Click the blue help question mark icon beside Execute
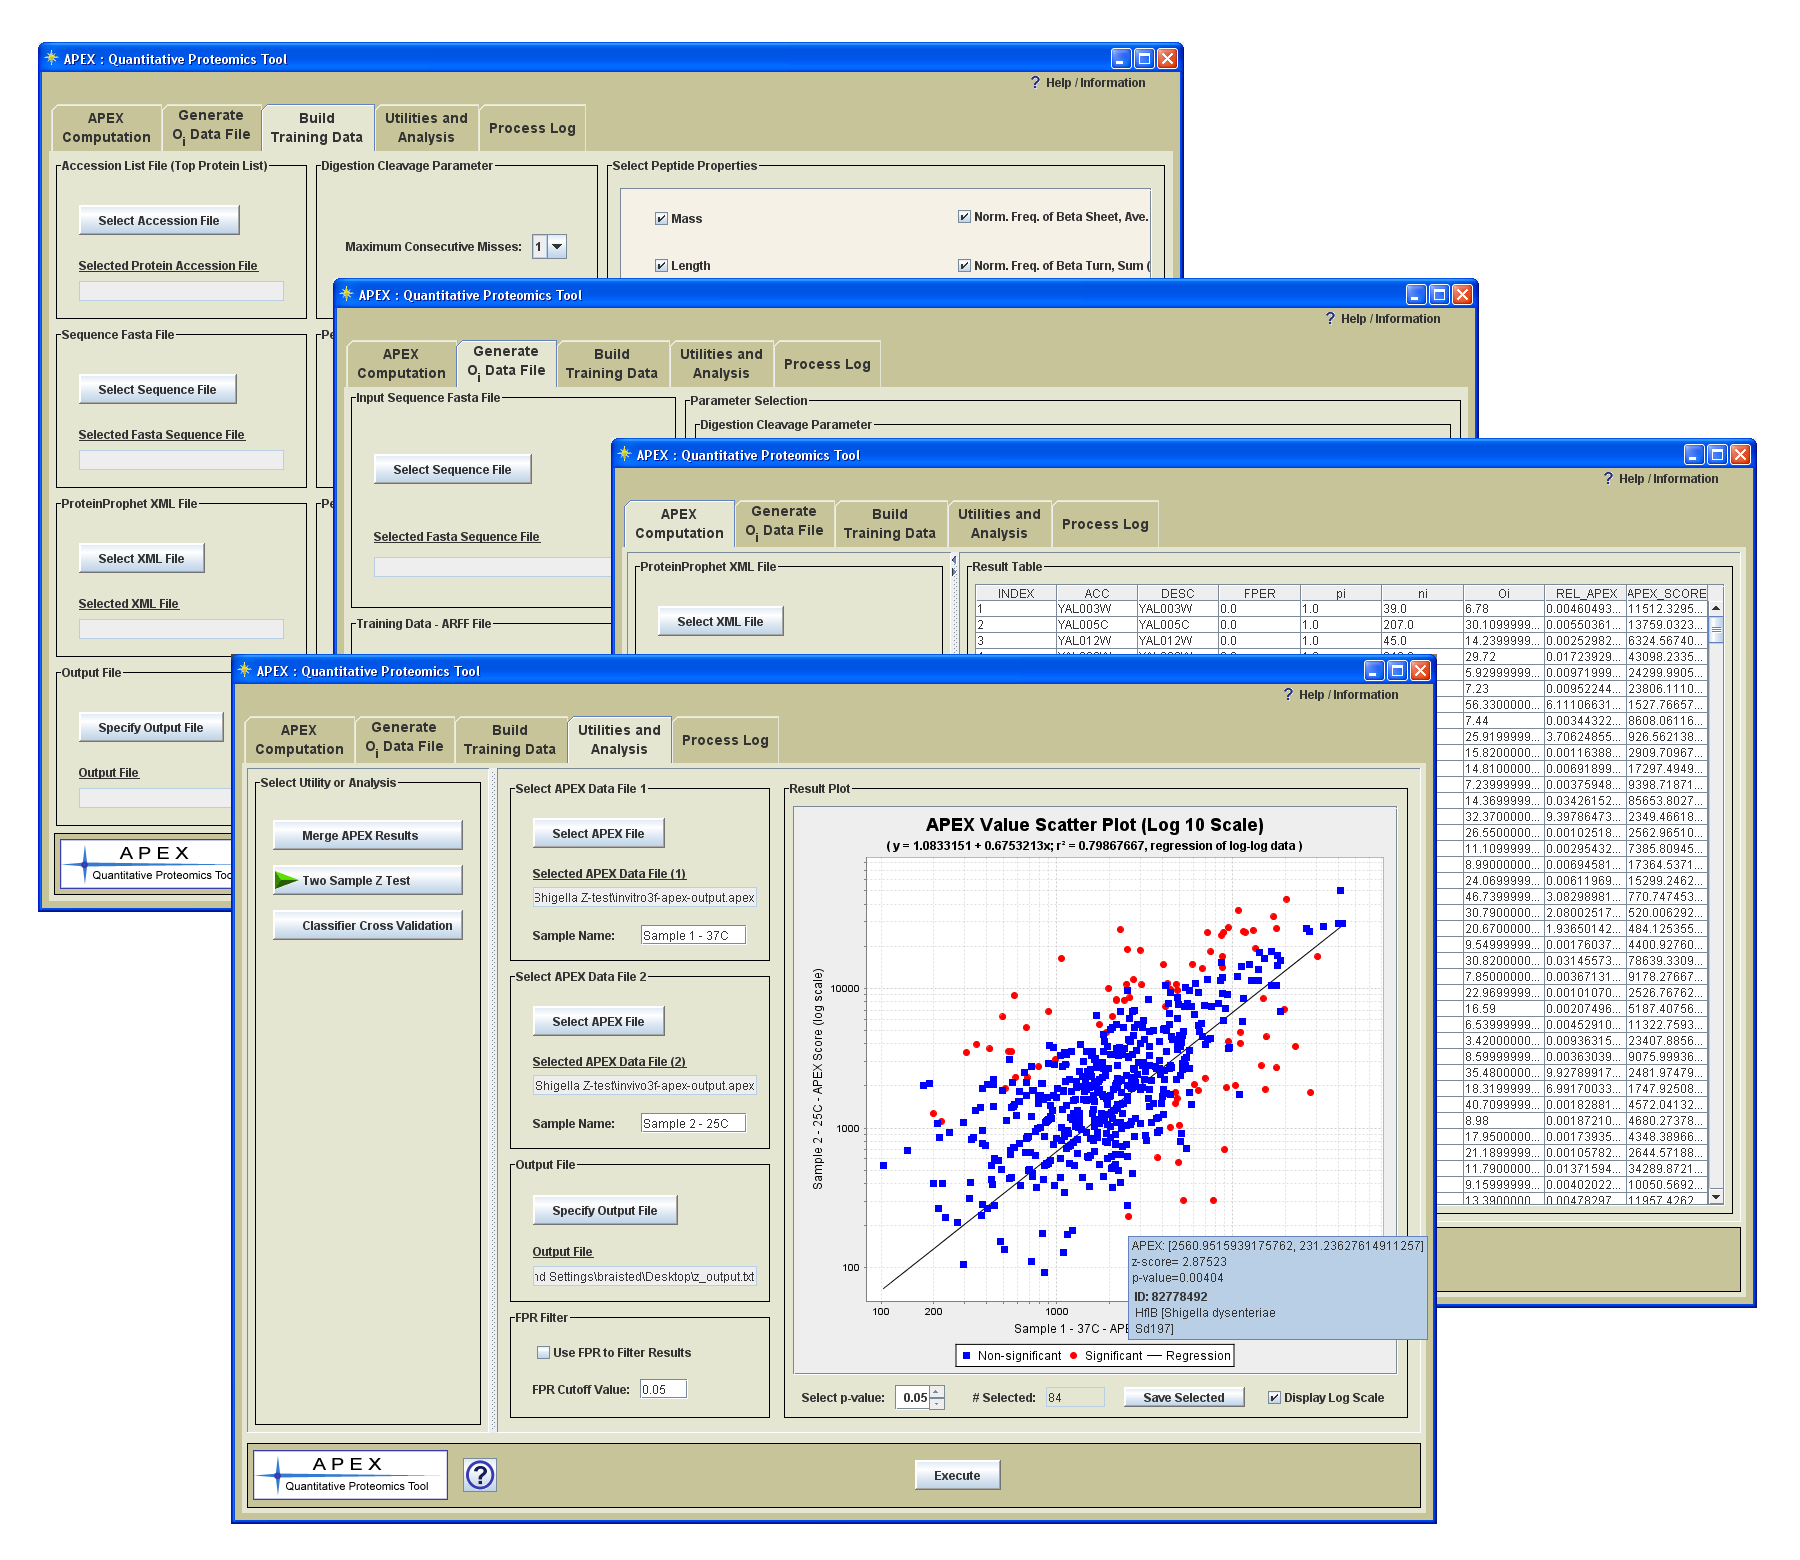1800x1560 pixels. [x=480, y=1475]
